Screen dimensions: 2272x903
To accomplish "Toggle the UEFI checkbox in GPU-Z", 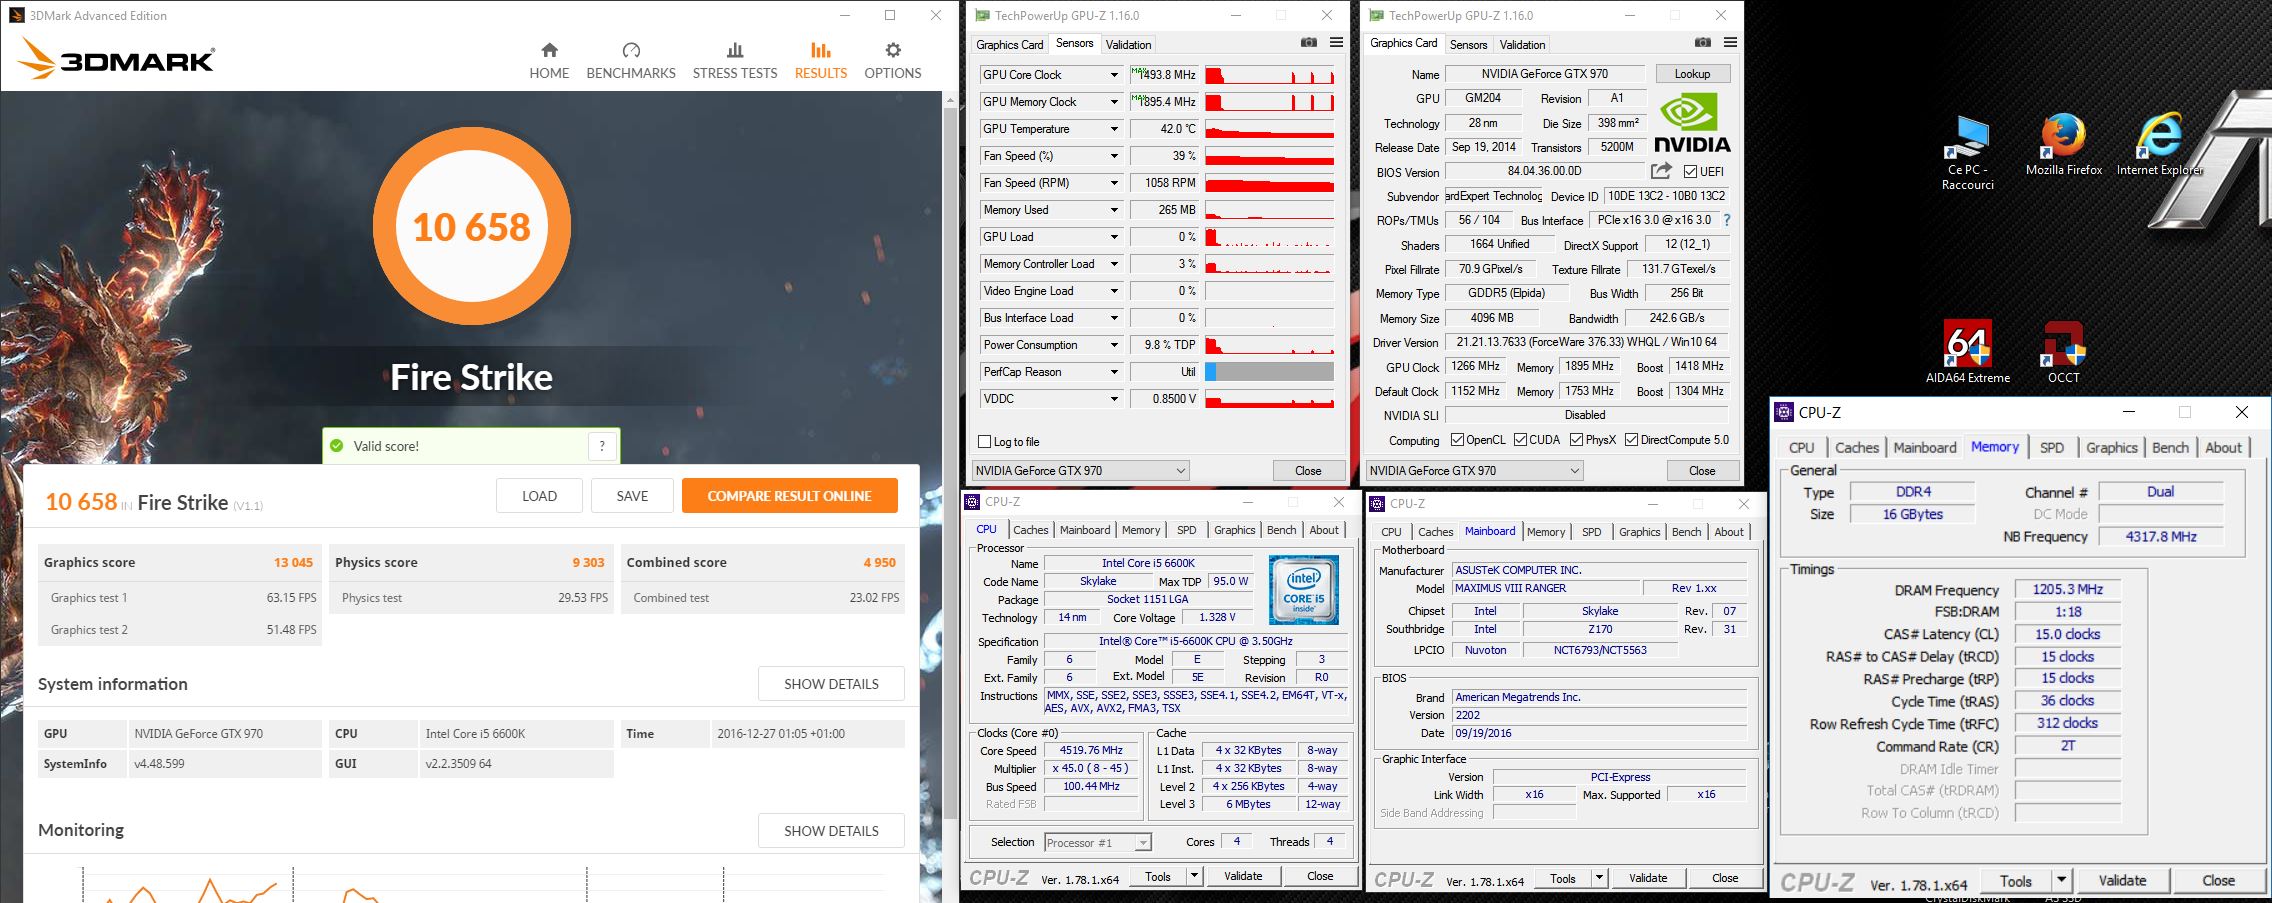I will tap(1690, 172).
